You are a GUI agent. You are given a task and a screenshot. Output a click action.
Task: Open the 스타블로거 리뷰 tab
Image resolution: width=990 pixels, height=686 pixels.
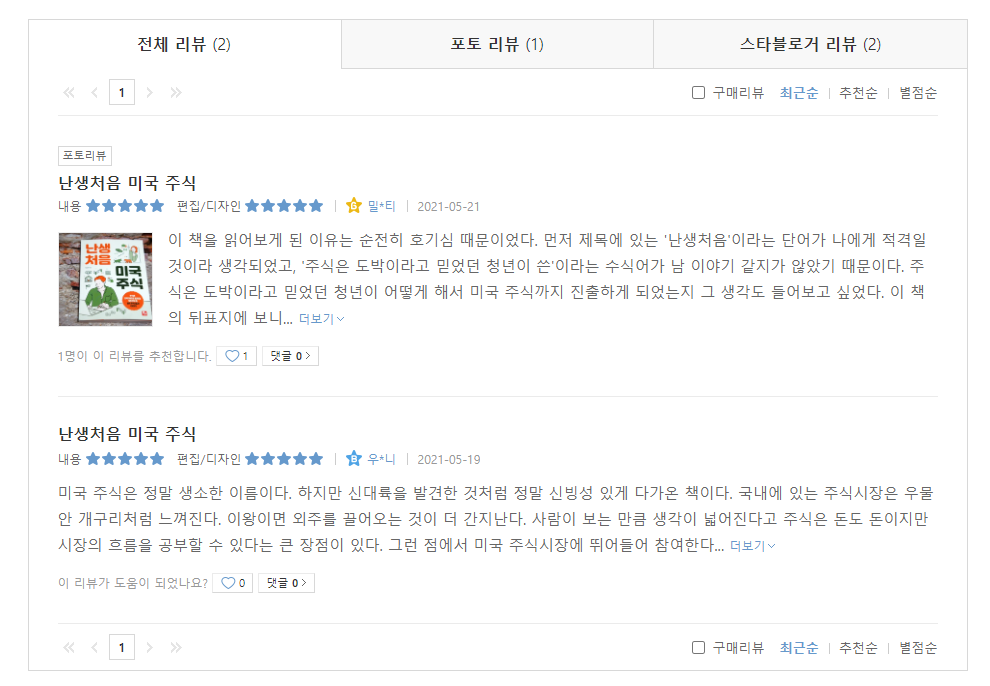(822, 42)
